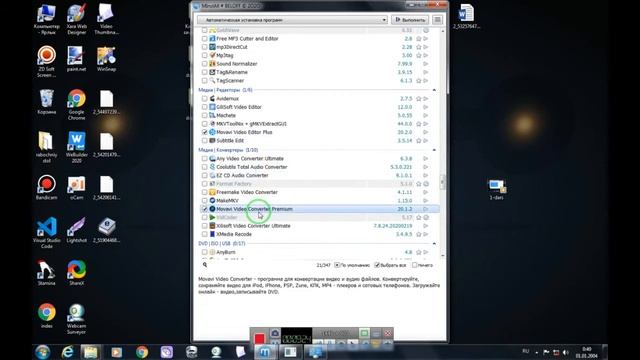Favorite star on the Subtitle Edit row
Screen dimensions: 640x360
pos(418,141)
